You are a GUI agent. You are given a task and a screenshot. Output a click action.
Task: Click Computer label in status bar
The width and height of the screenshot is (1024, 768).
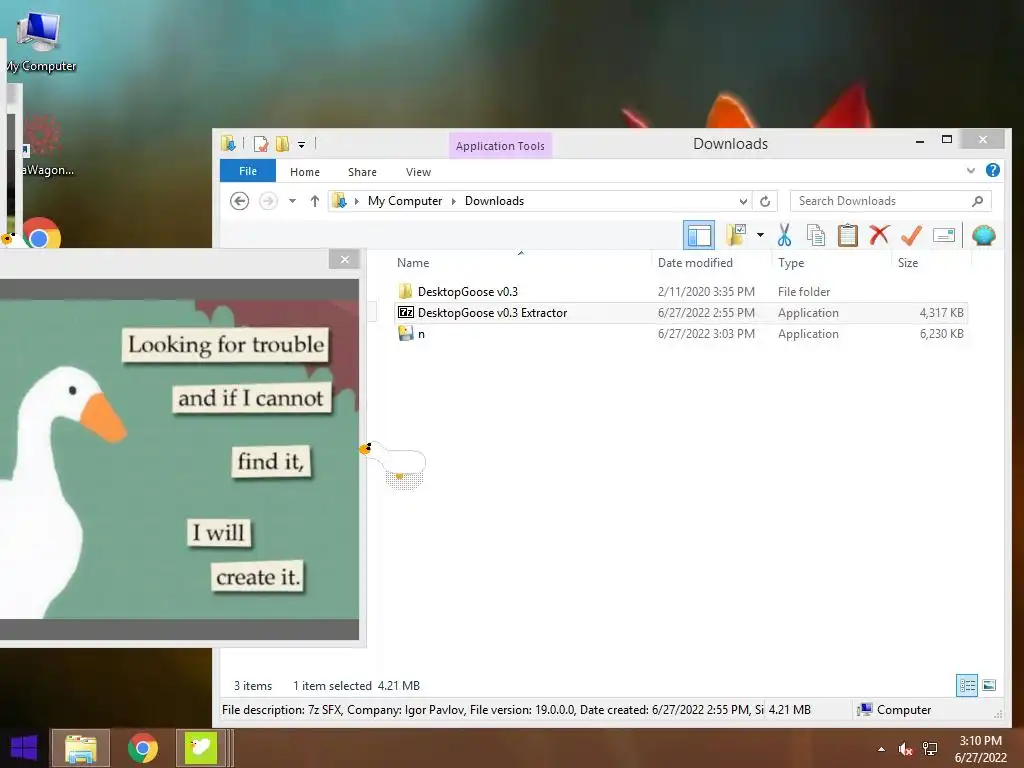[904, 710]
